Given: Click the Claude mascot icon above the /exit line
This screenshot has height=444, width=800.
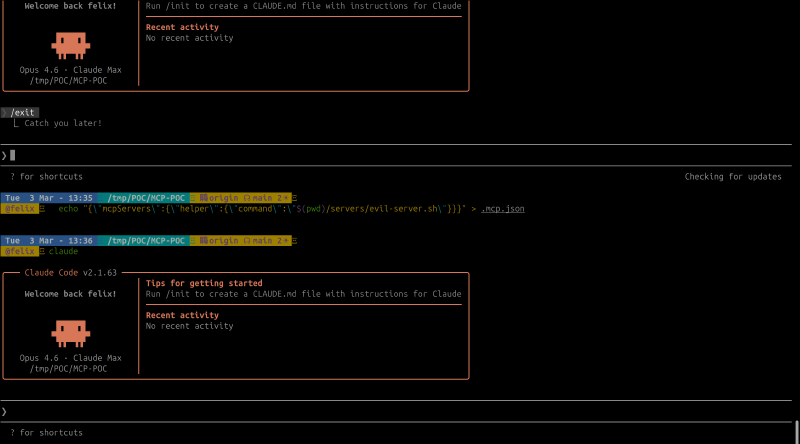Looking at the screenshot, I should (70, 46).
